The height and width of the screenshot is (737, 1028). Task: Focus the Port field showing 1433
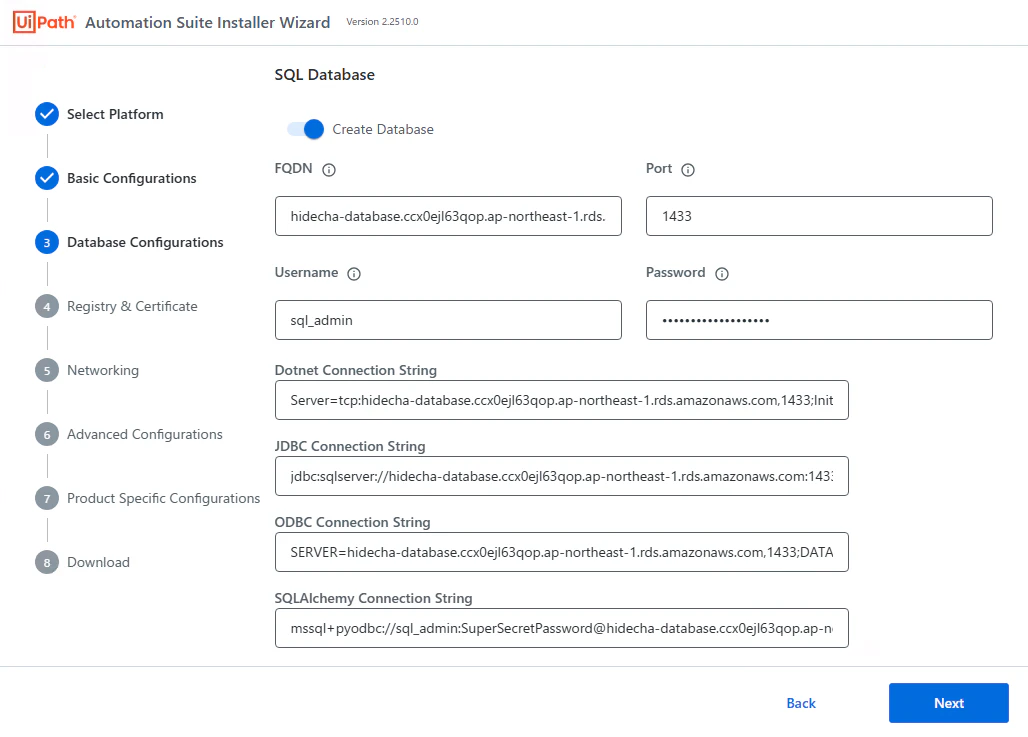pyautogui.click(x=819, y=216)
